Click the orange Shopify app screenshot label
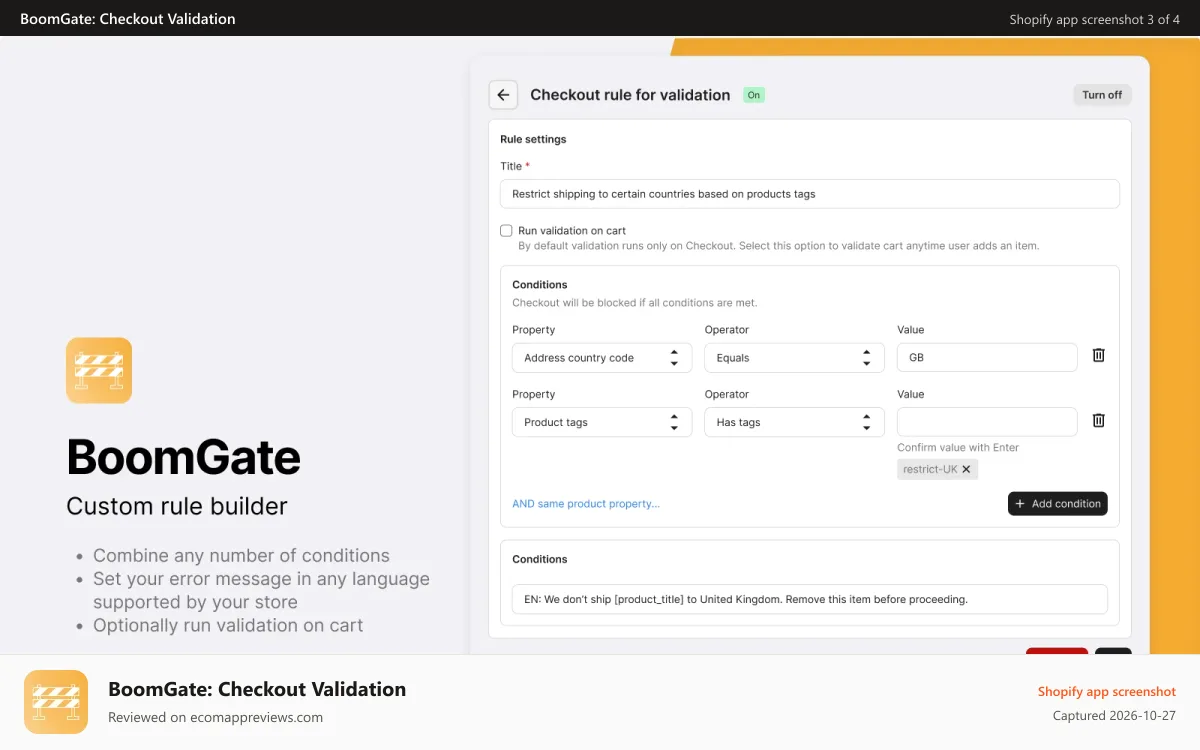The width and height of the screenshot is (1200, 750). click(x=1107, y=691)
